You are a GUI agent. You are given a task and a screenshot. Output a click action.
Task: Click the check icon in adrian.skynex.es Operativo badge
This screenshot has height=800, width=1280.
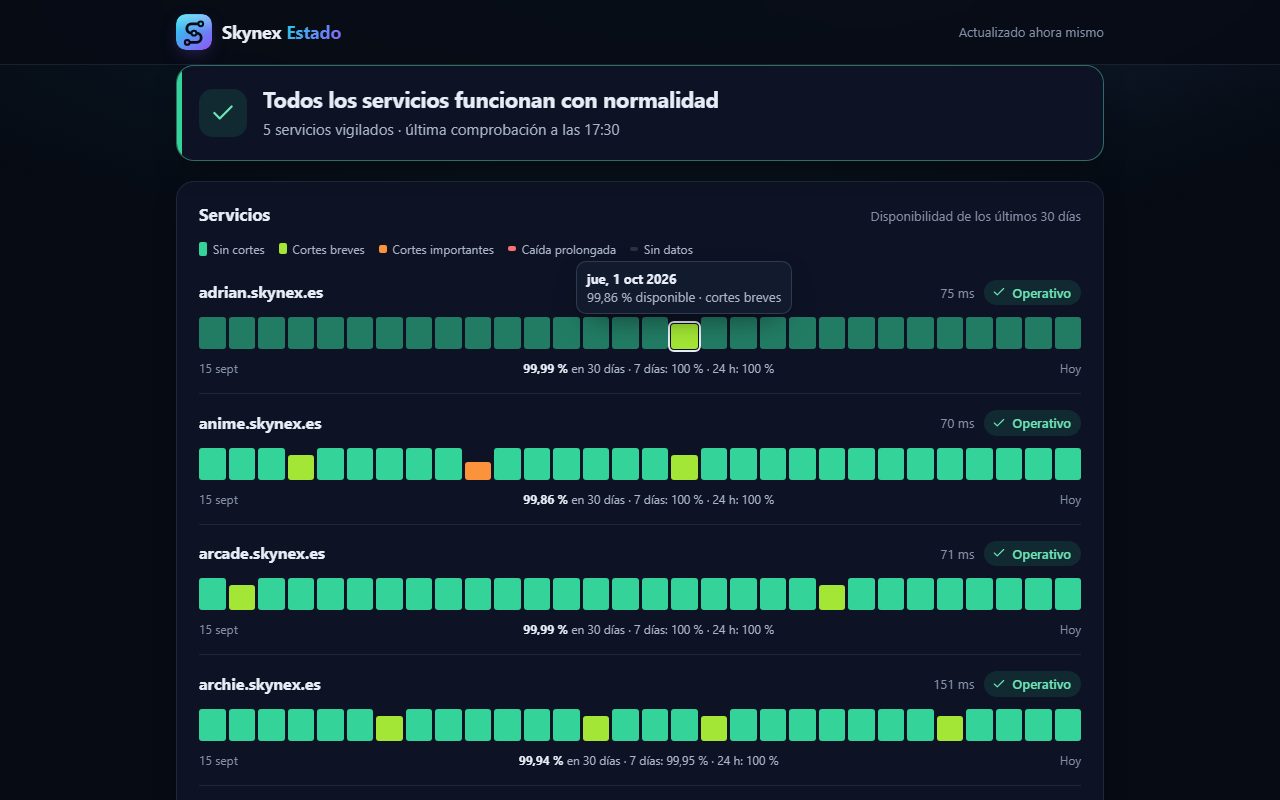(999, 293)
